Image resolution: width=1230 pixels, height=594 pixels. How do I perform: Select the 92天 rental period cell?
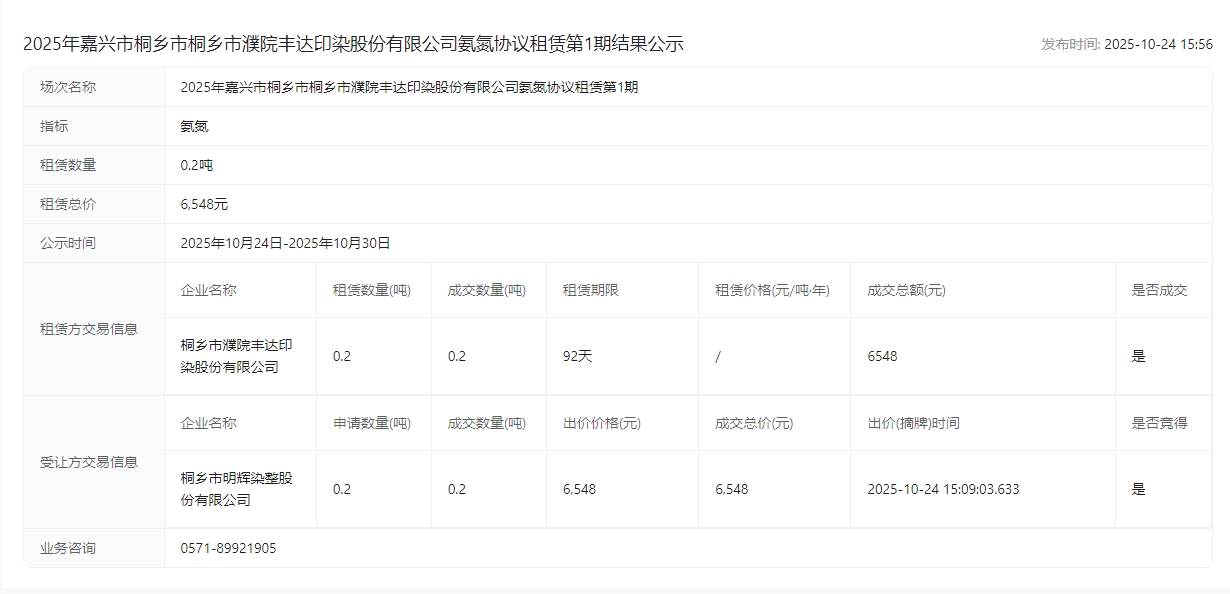click(x=577, y=356)
